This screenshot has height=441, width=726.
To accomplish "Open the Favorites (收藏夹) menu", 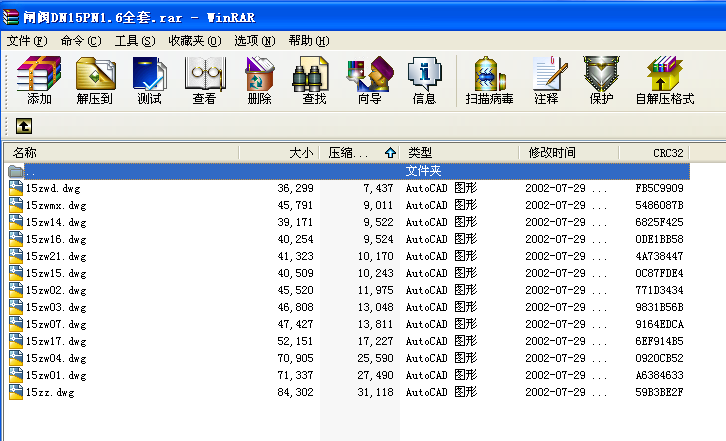I will tap(195, 41).
